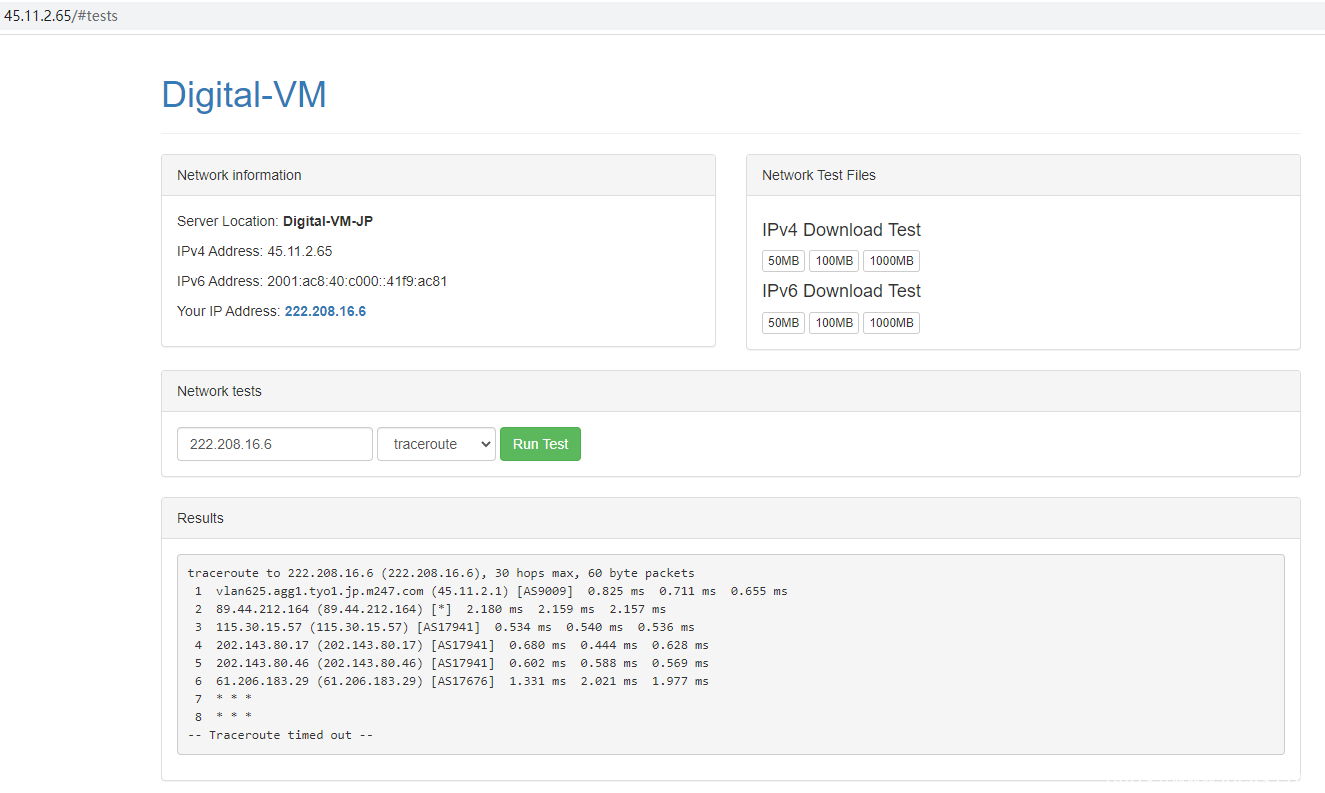Download the IPv4 100MB test file

pos(833,261)
